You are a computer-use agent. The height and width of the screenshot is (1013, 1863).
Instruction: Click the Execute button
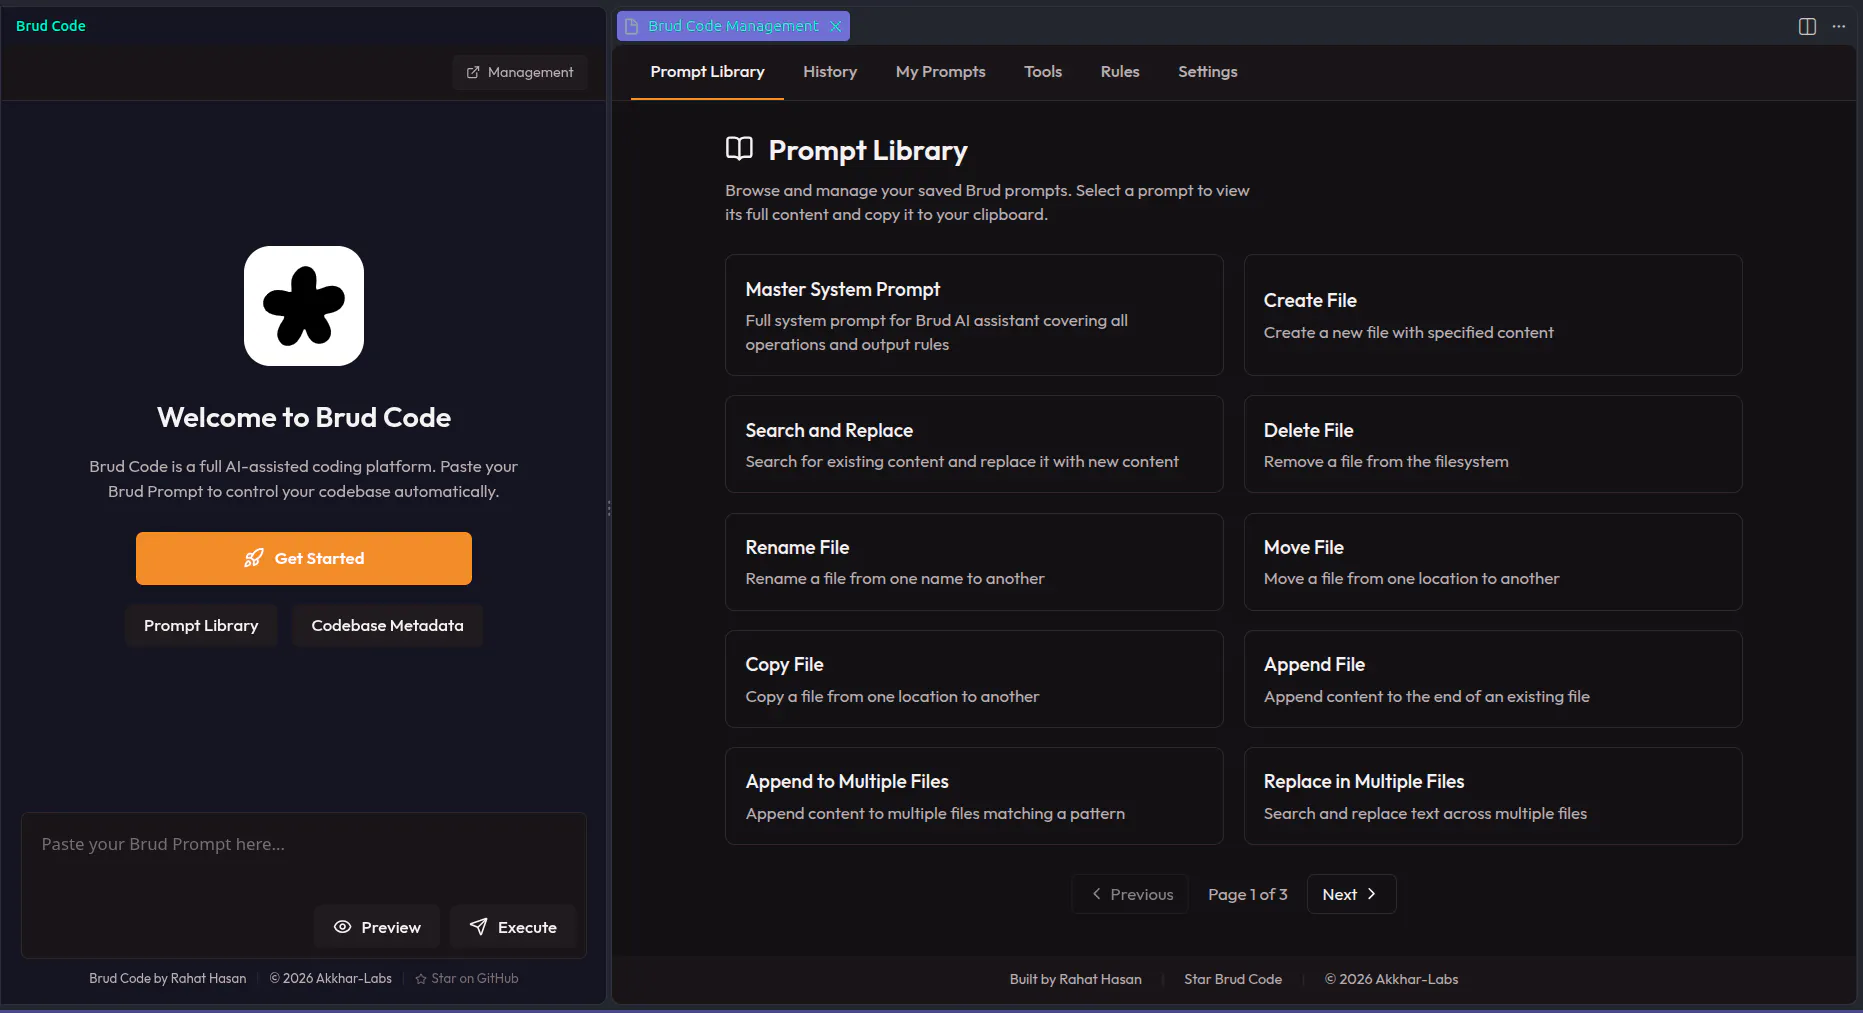[x=513, y=927]
